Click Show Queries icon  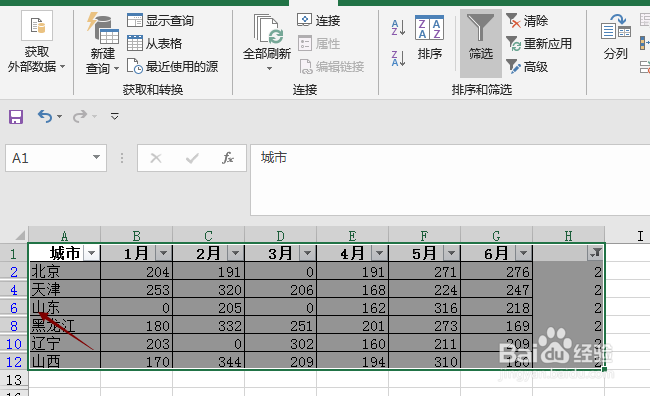click(135, 20)
